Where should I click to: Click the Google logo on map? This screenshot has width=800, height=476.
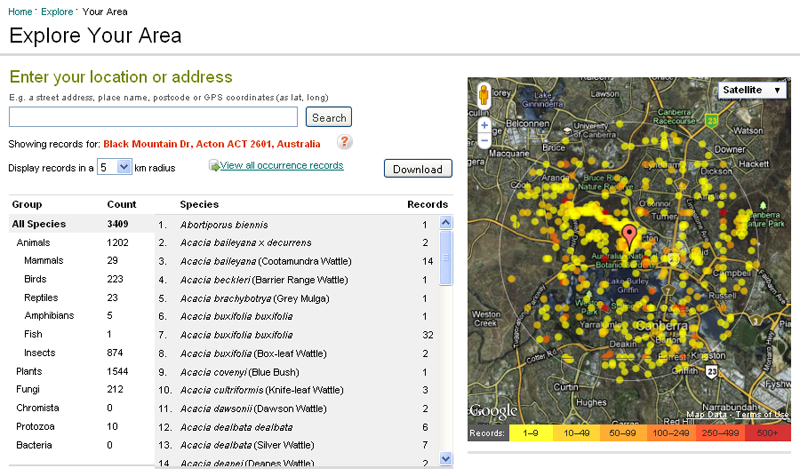pos(493,411)
